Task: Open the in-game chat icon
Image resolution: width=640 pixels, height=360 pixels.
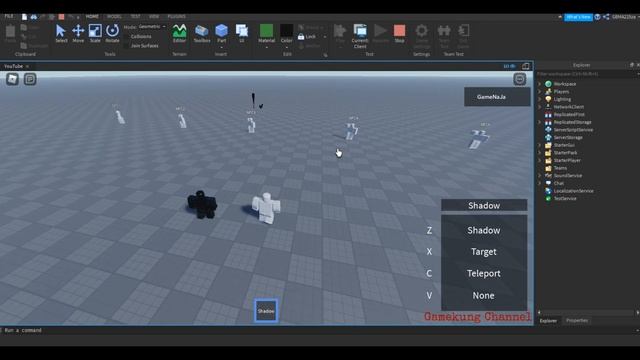Action: click(x=30, y=79)
